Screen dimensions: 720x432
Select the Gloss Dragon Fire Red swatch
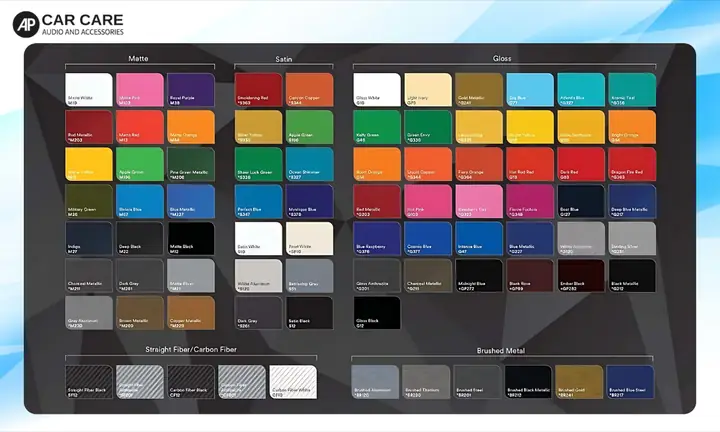(x=631, y=163)
